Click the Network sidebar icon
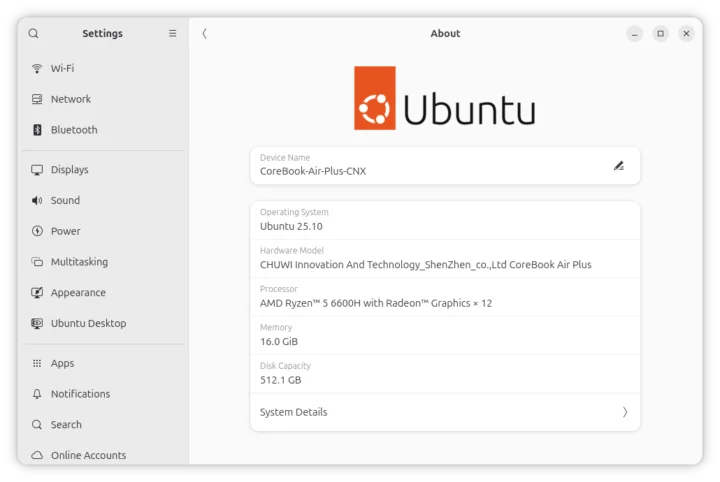Screen dimensions: 720x482 37,99
